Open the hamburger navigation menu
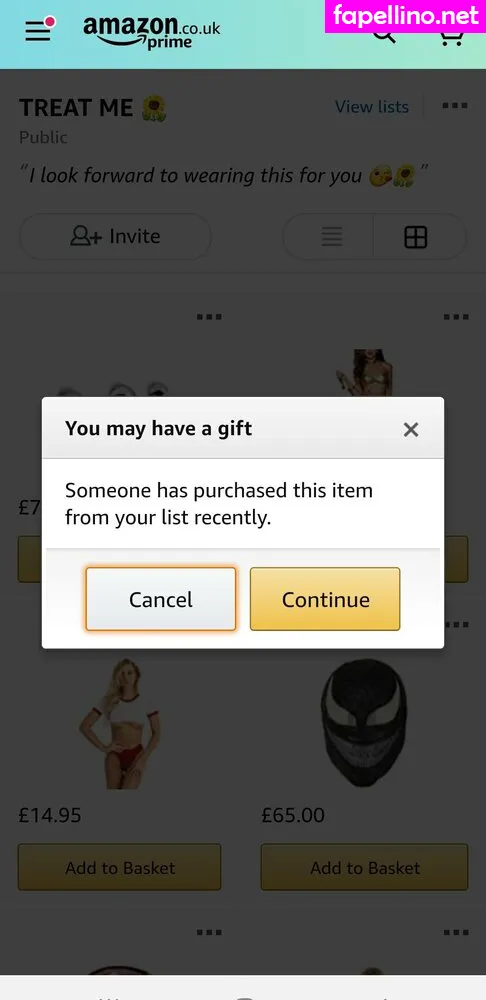 tap(38, 31)
